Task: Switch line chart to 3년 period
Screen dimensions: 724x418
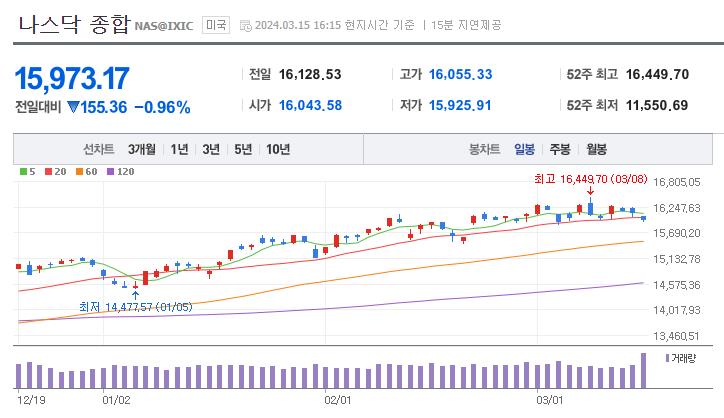Action: (x=211, y=149)
